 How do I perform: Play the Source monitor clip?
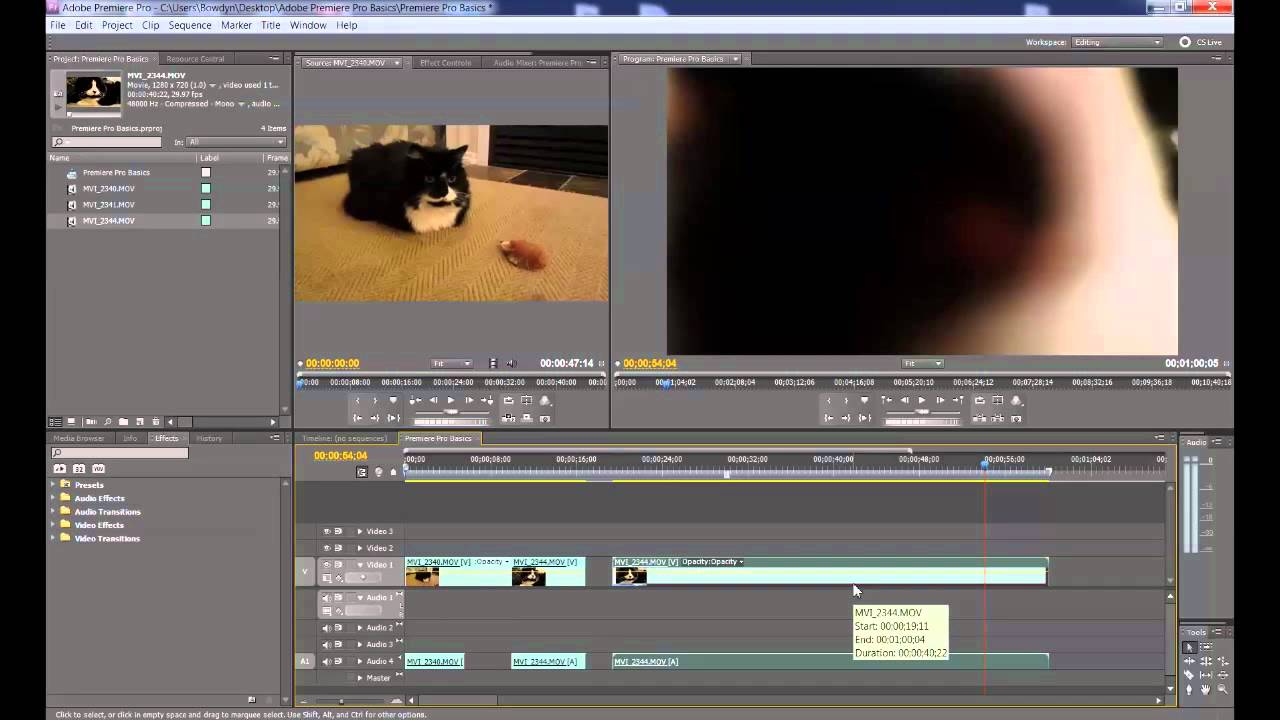point(451,400)
